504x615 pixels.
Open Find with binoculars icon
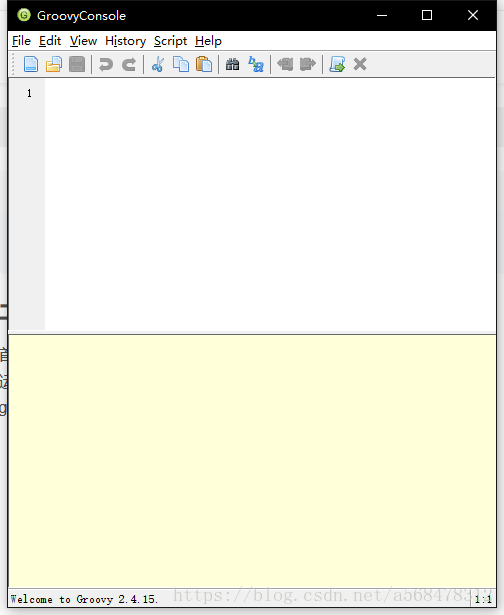coord(233,64)
